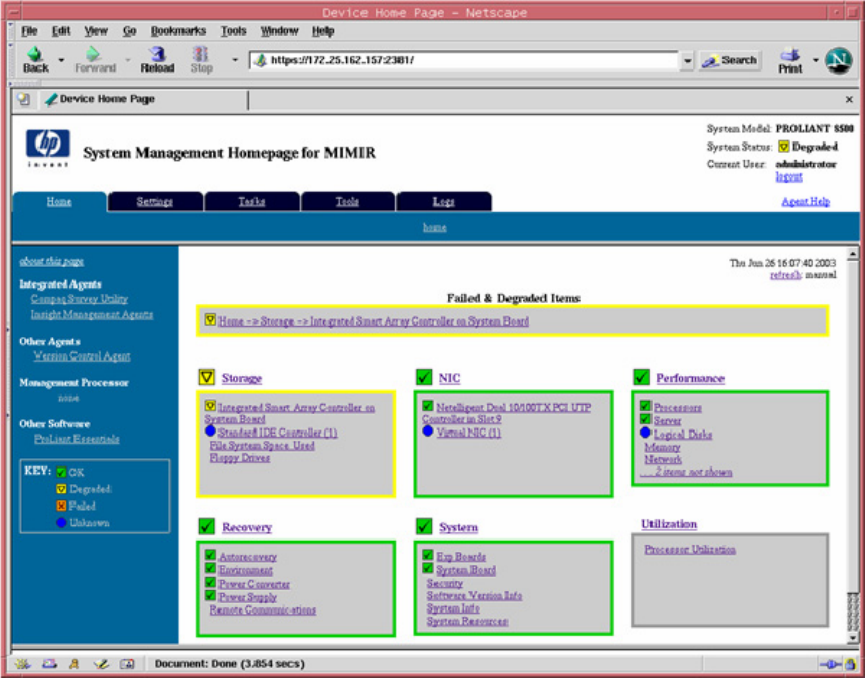Switch to the Logs tab

(444, 201)
